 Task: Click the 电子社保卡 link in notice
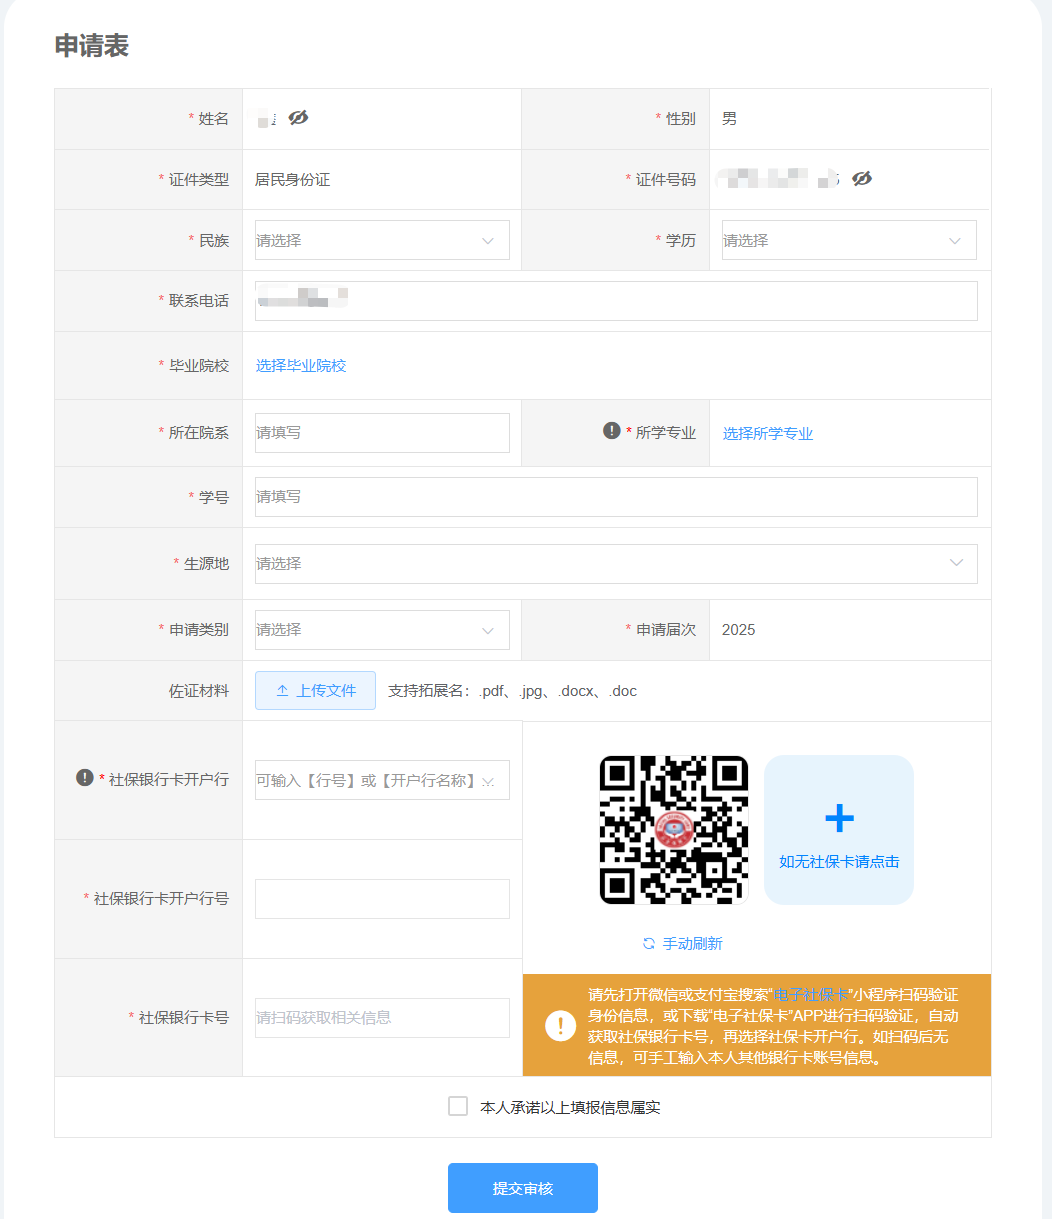pos(811,995)
